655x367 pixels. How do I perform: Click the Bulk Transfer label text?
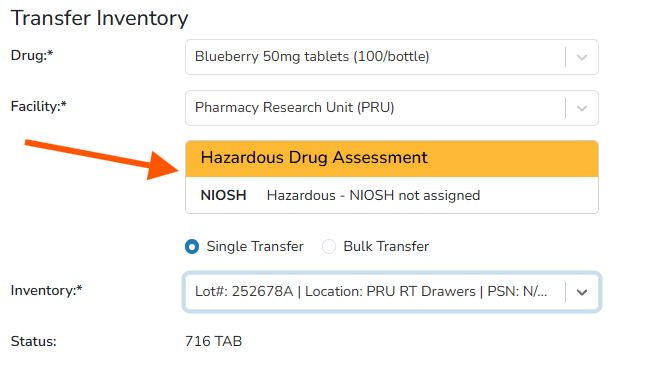pyautogui.click(x=386, y=246)
